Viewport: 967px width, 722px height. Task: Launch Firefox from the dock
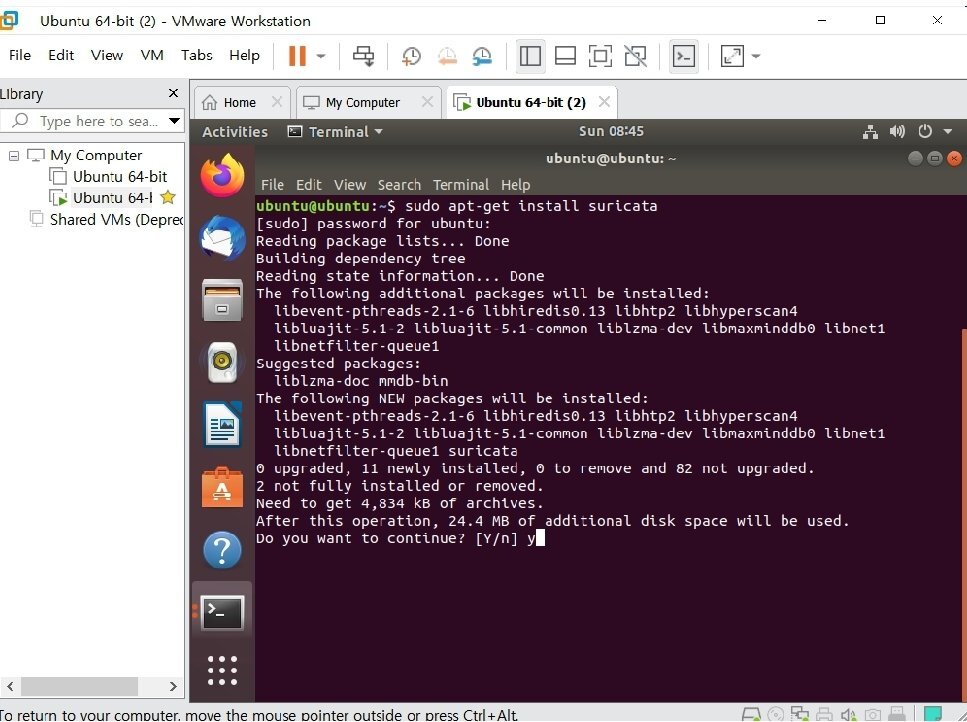[222, 175]
